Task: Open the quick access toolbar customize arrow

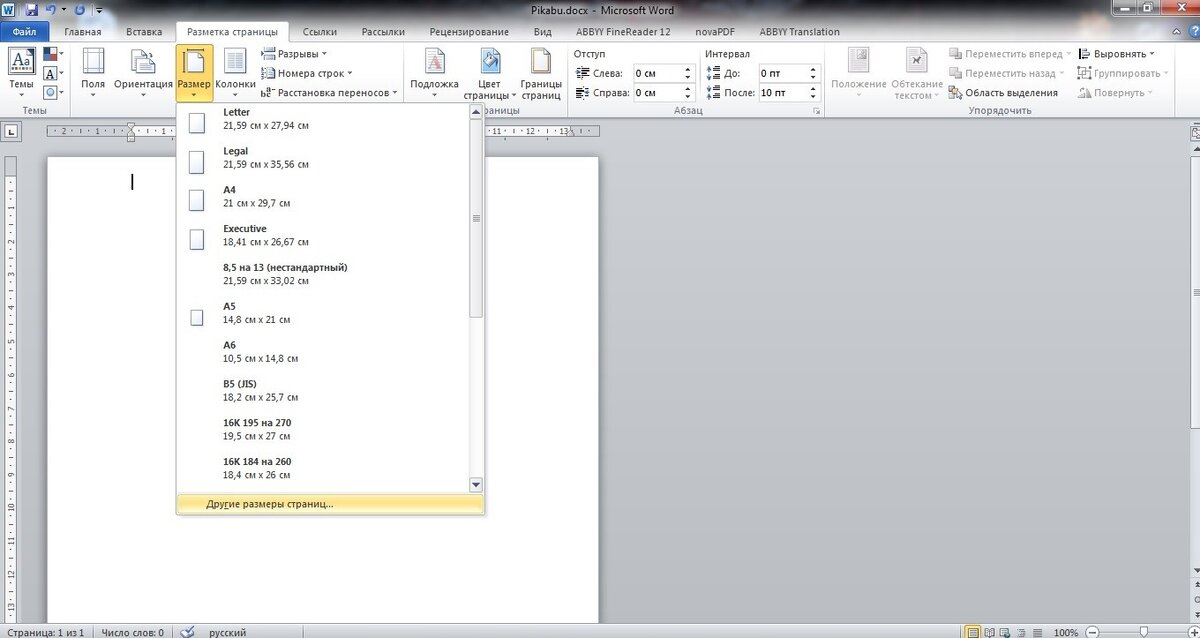Action: click(x=100, y=10)
